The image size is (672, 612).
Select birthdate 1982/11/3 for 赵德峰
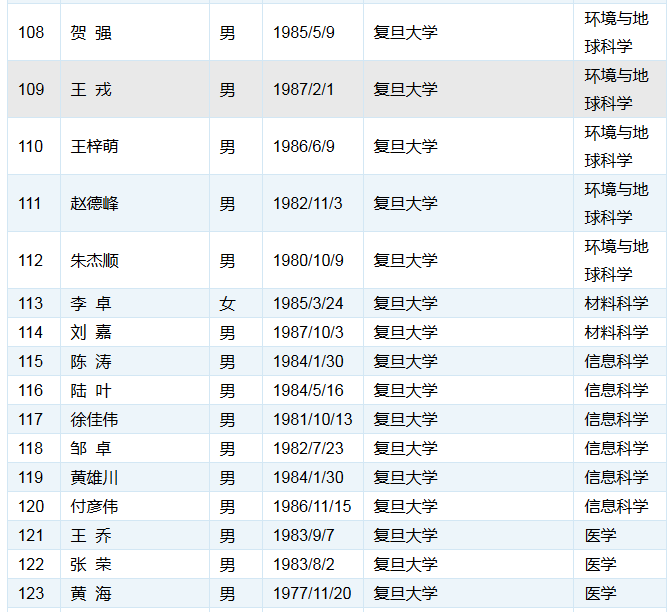click(307, 204)
